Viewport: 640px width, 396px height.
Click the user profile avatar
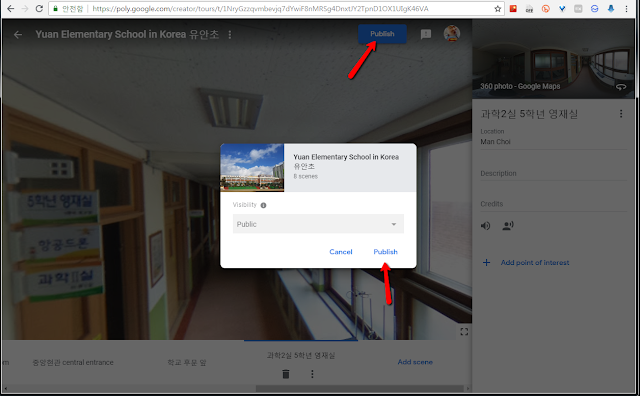click(x=452, y=33)
